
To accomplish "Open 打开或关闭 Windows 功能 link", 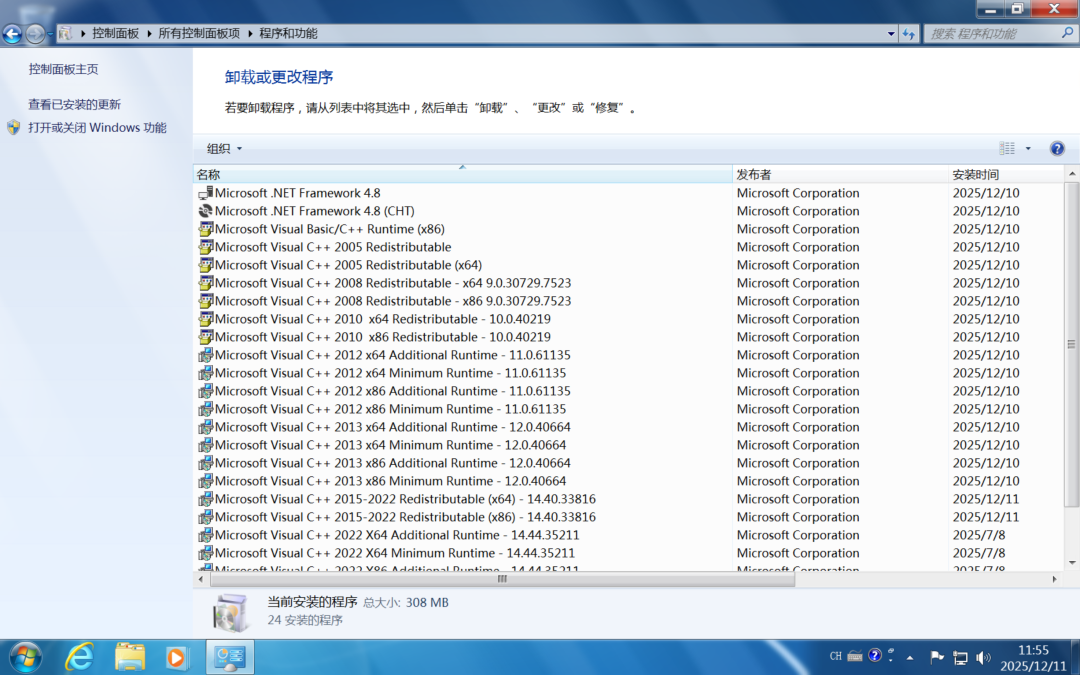I will click(97, 127).
